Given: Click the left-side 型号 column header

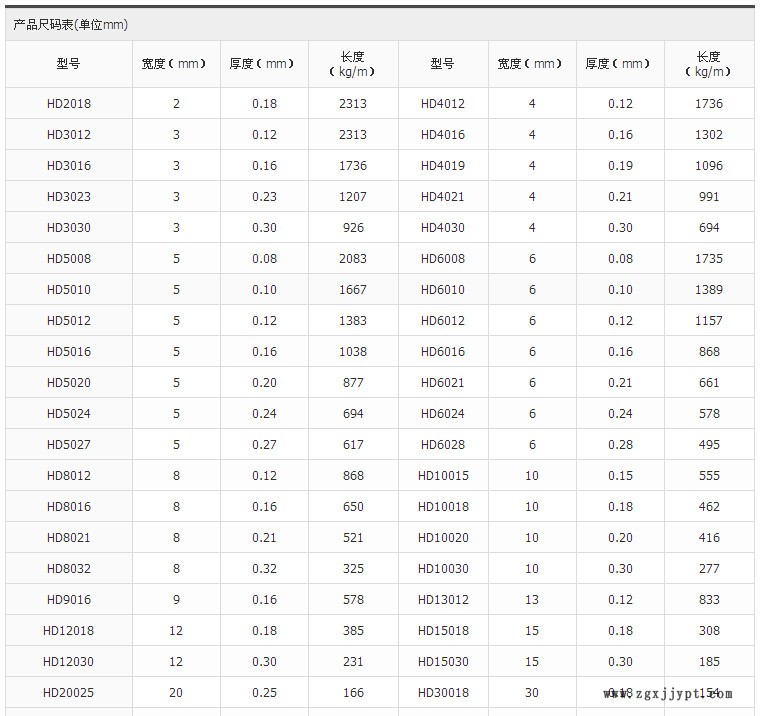Looking at the screenshot, I should pyautogui.click(x=68, y=64).
